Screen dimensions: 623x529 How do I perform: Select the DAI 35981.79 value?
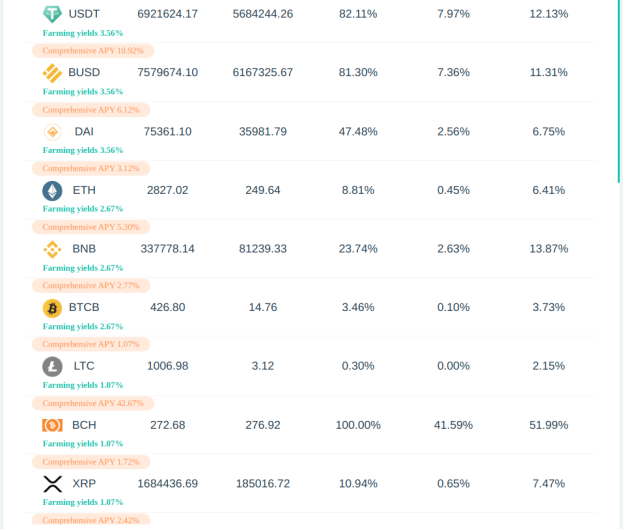click(x=263, y=132)
